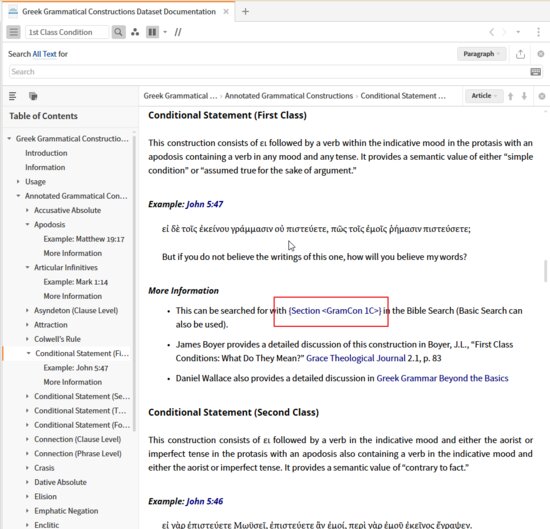Open the Paragraph search-scope dropdown

(x=481, y=54)
